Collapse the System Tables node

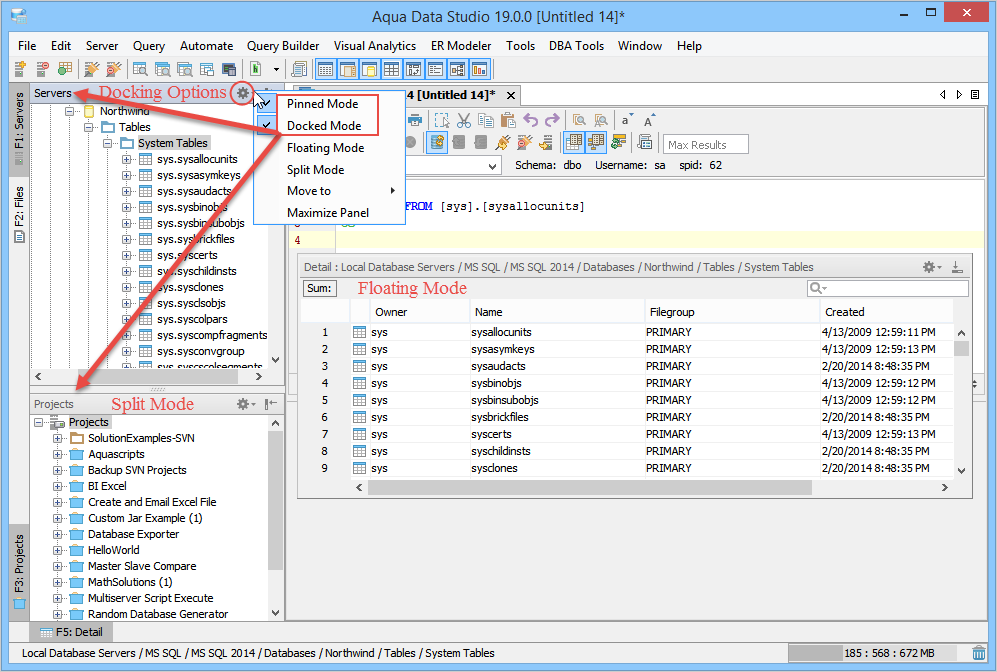pyautogui.click(x=107, y=143)
